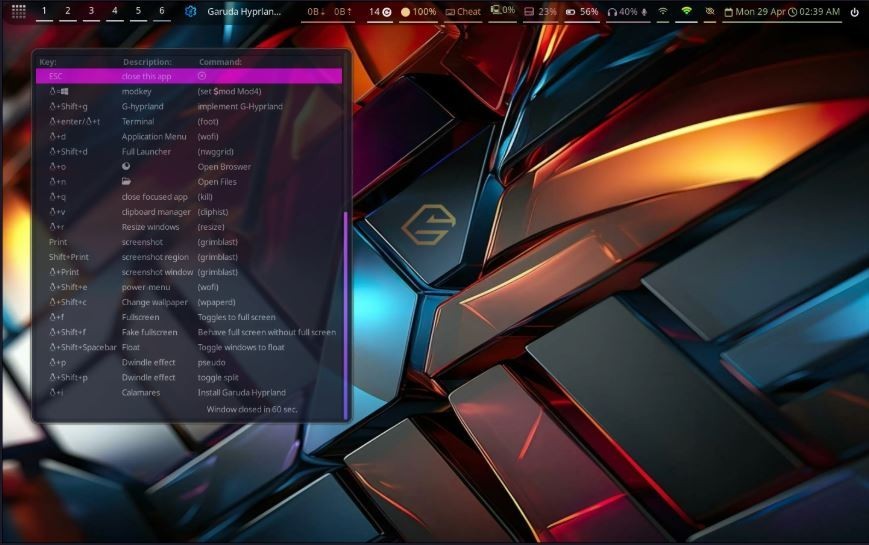
Task: Click the upload speed 0B indicator
Action: coord(343,11)
